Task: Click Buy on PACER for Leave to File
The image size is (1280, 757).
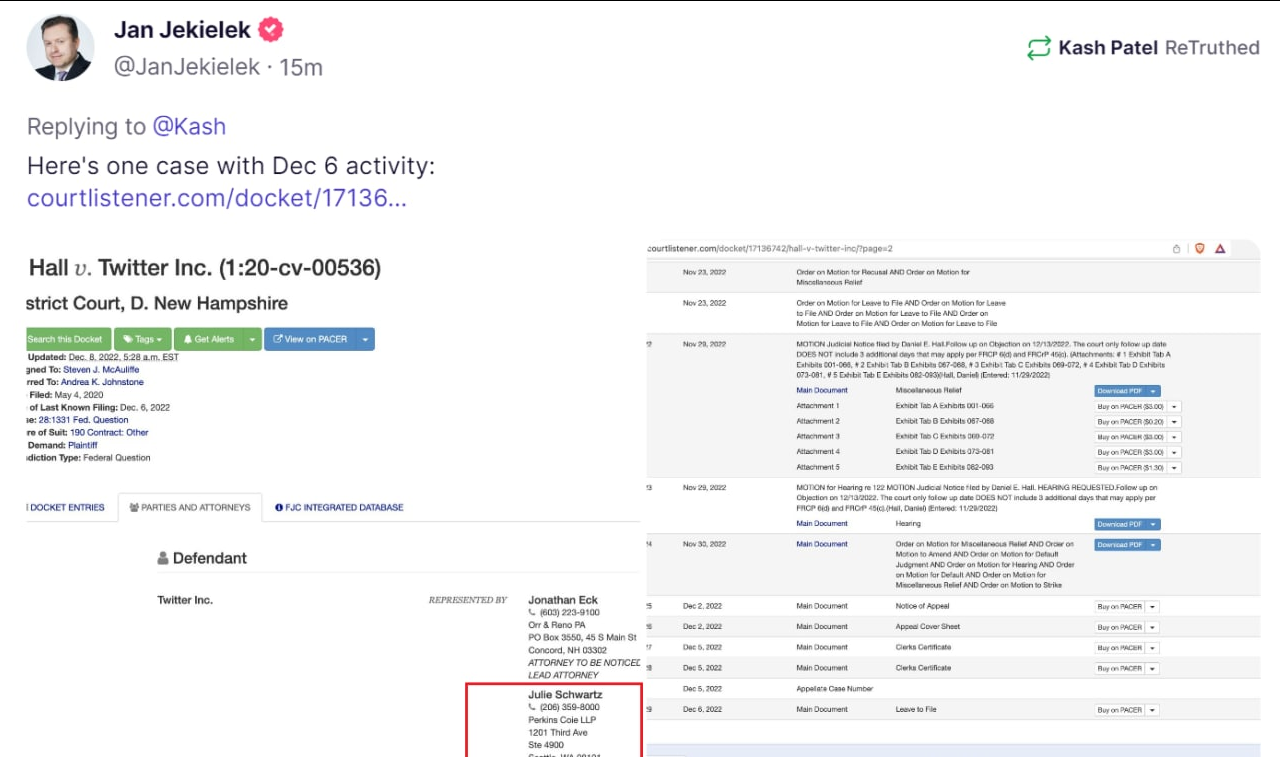Action: (x=1119, y=710)
